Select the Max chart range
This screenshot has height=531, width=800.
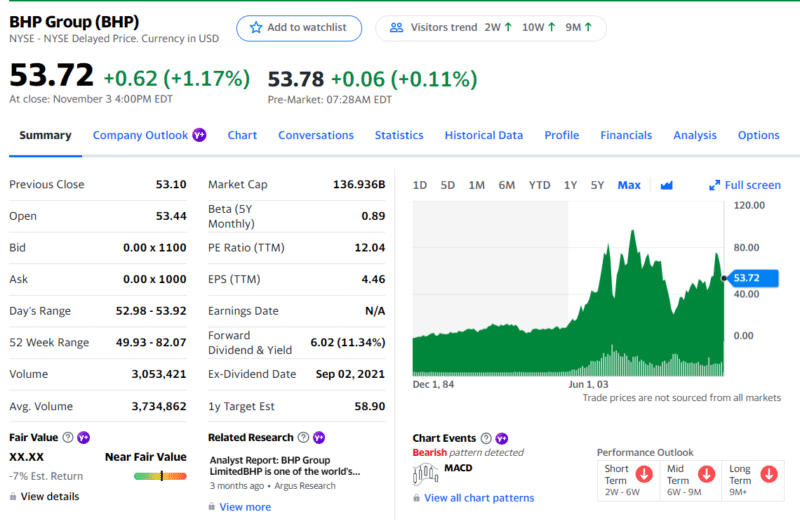[x=629, y=185]
